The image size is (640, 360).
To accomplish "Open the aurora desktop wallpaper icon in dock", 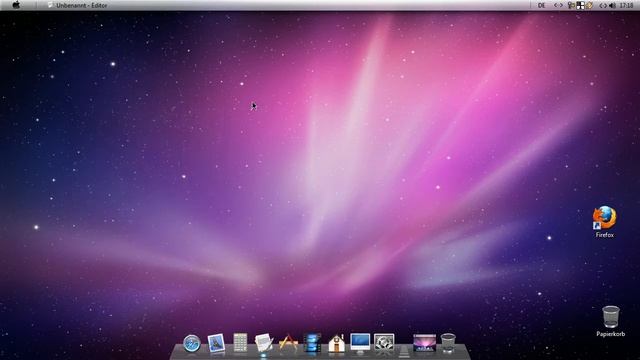I will point(424,343).
